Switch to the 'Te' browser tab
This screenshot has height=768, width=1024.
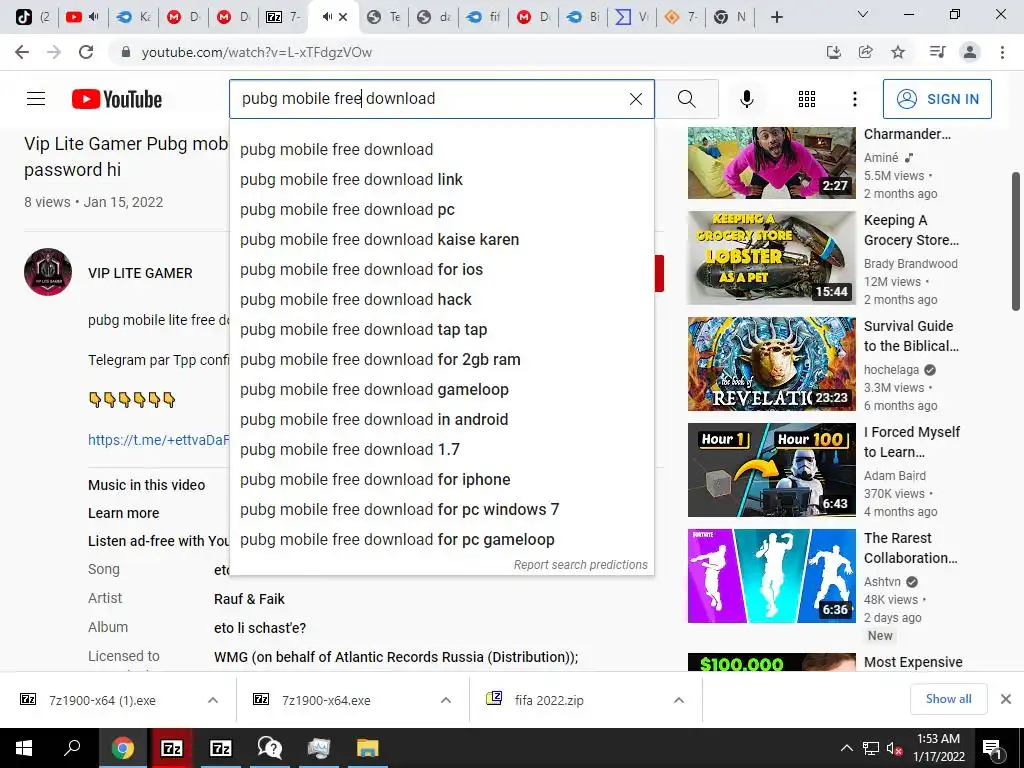383,17
